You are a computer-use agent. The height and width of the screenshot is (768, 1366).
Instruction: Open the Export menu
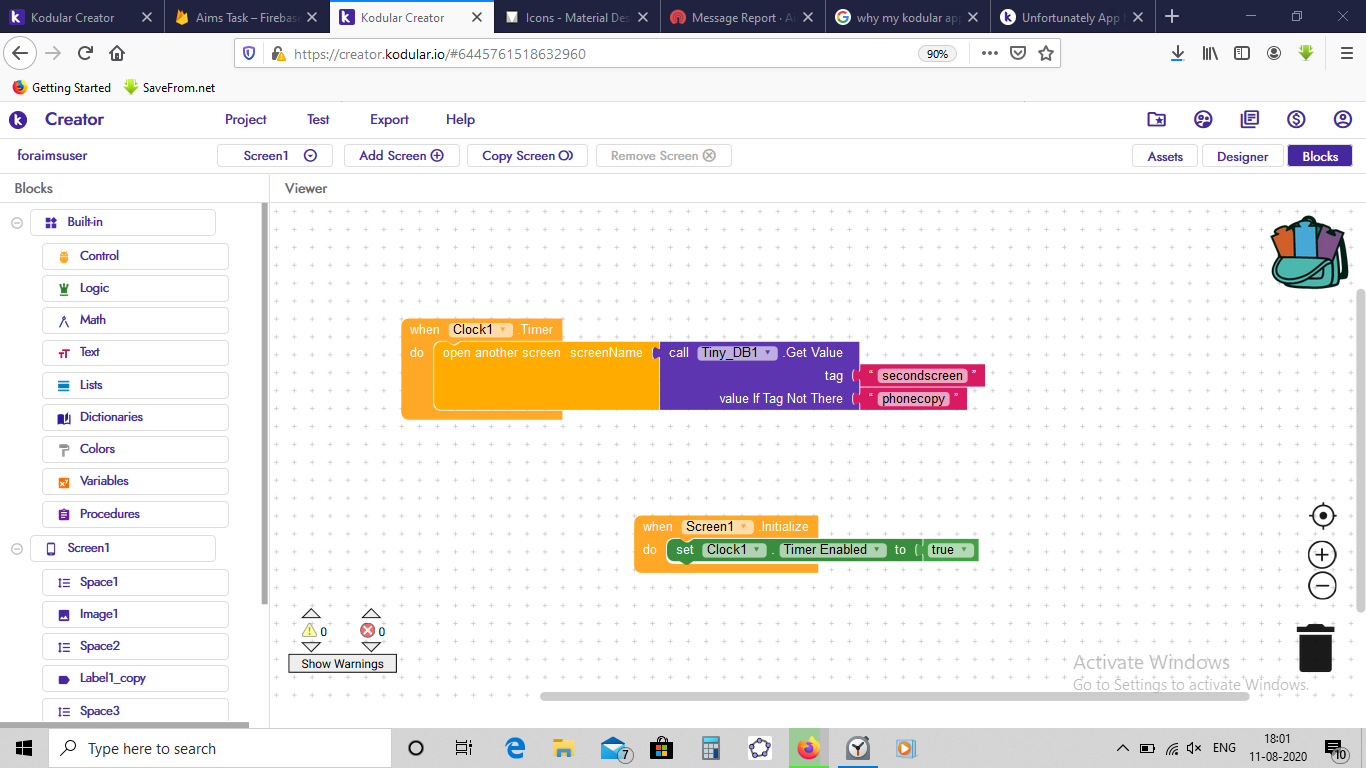(389, 119)
